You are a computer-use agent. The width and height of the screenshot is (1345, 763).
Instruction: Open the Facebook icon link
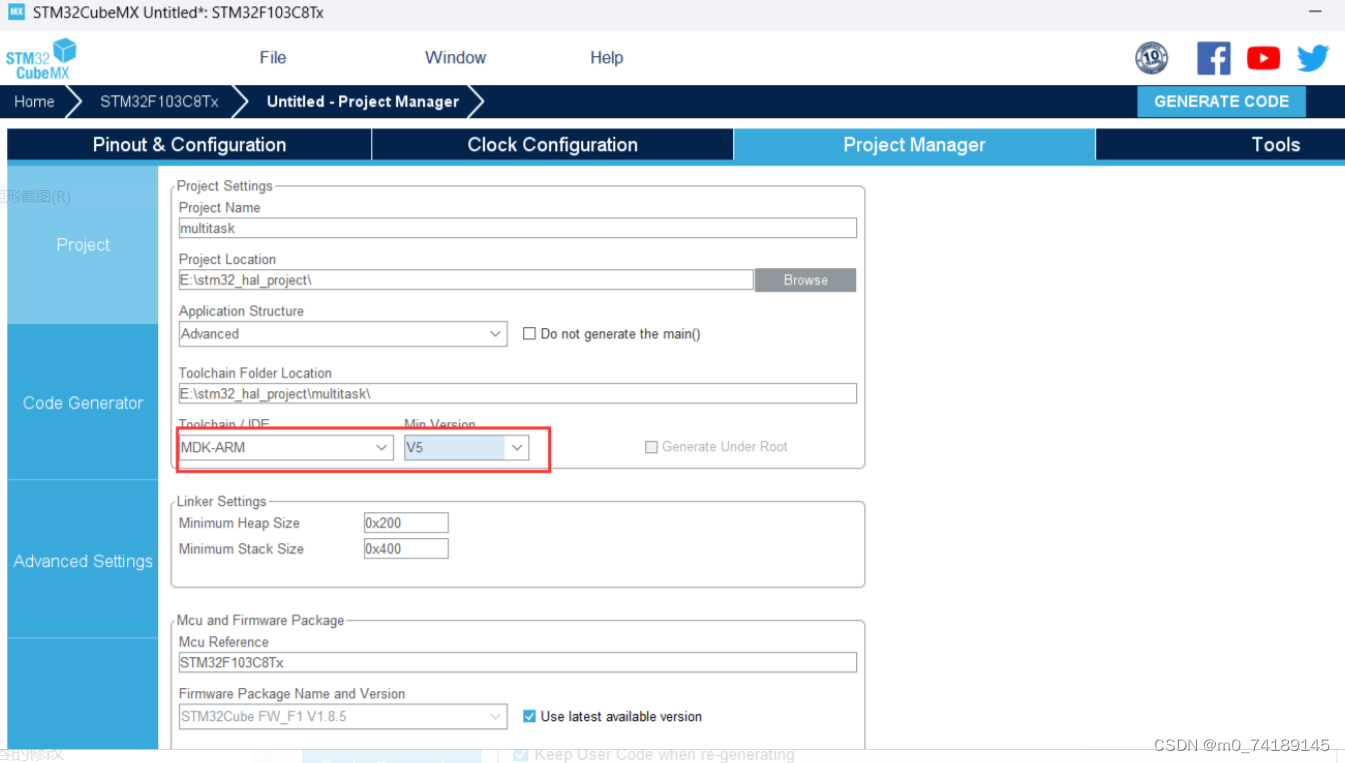click(x=1214, y=58)
